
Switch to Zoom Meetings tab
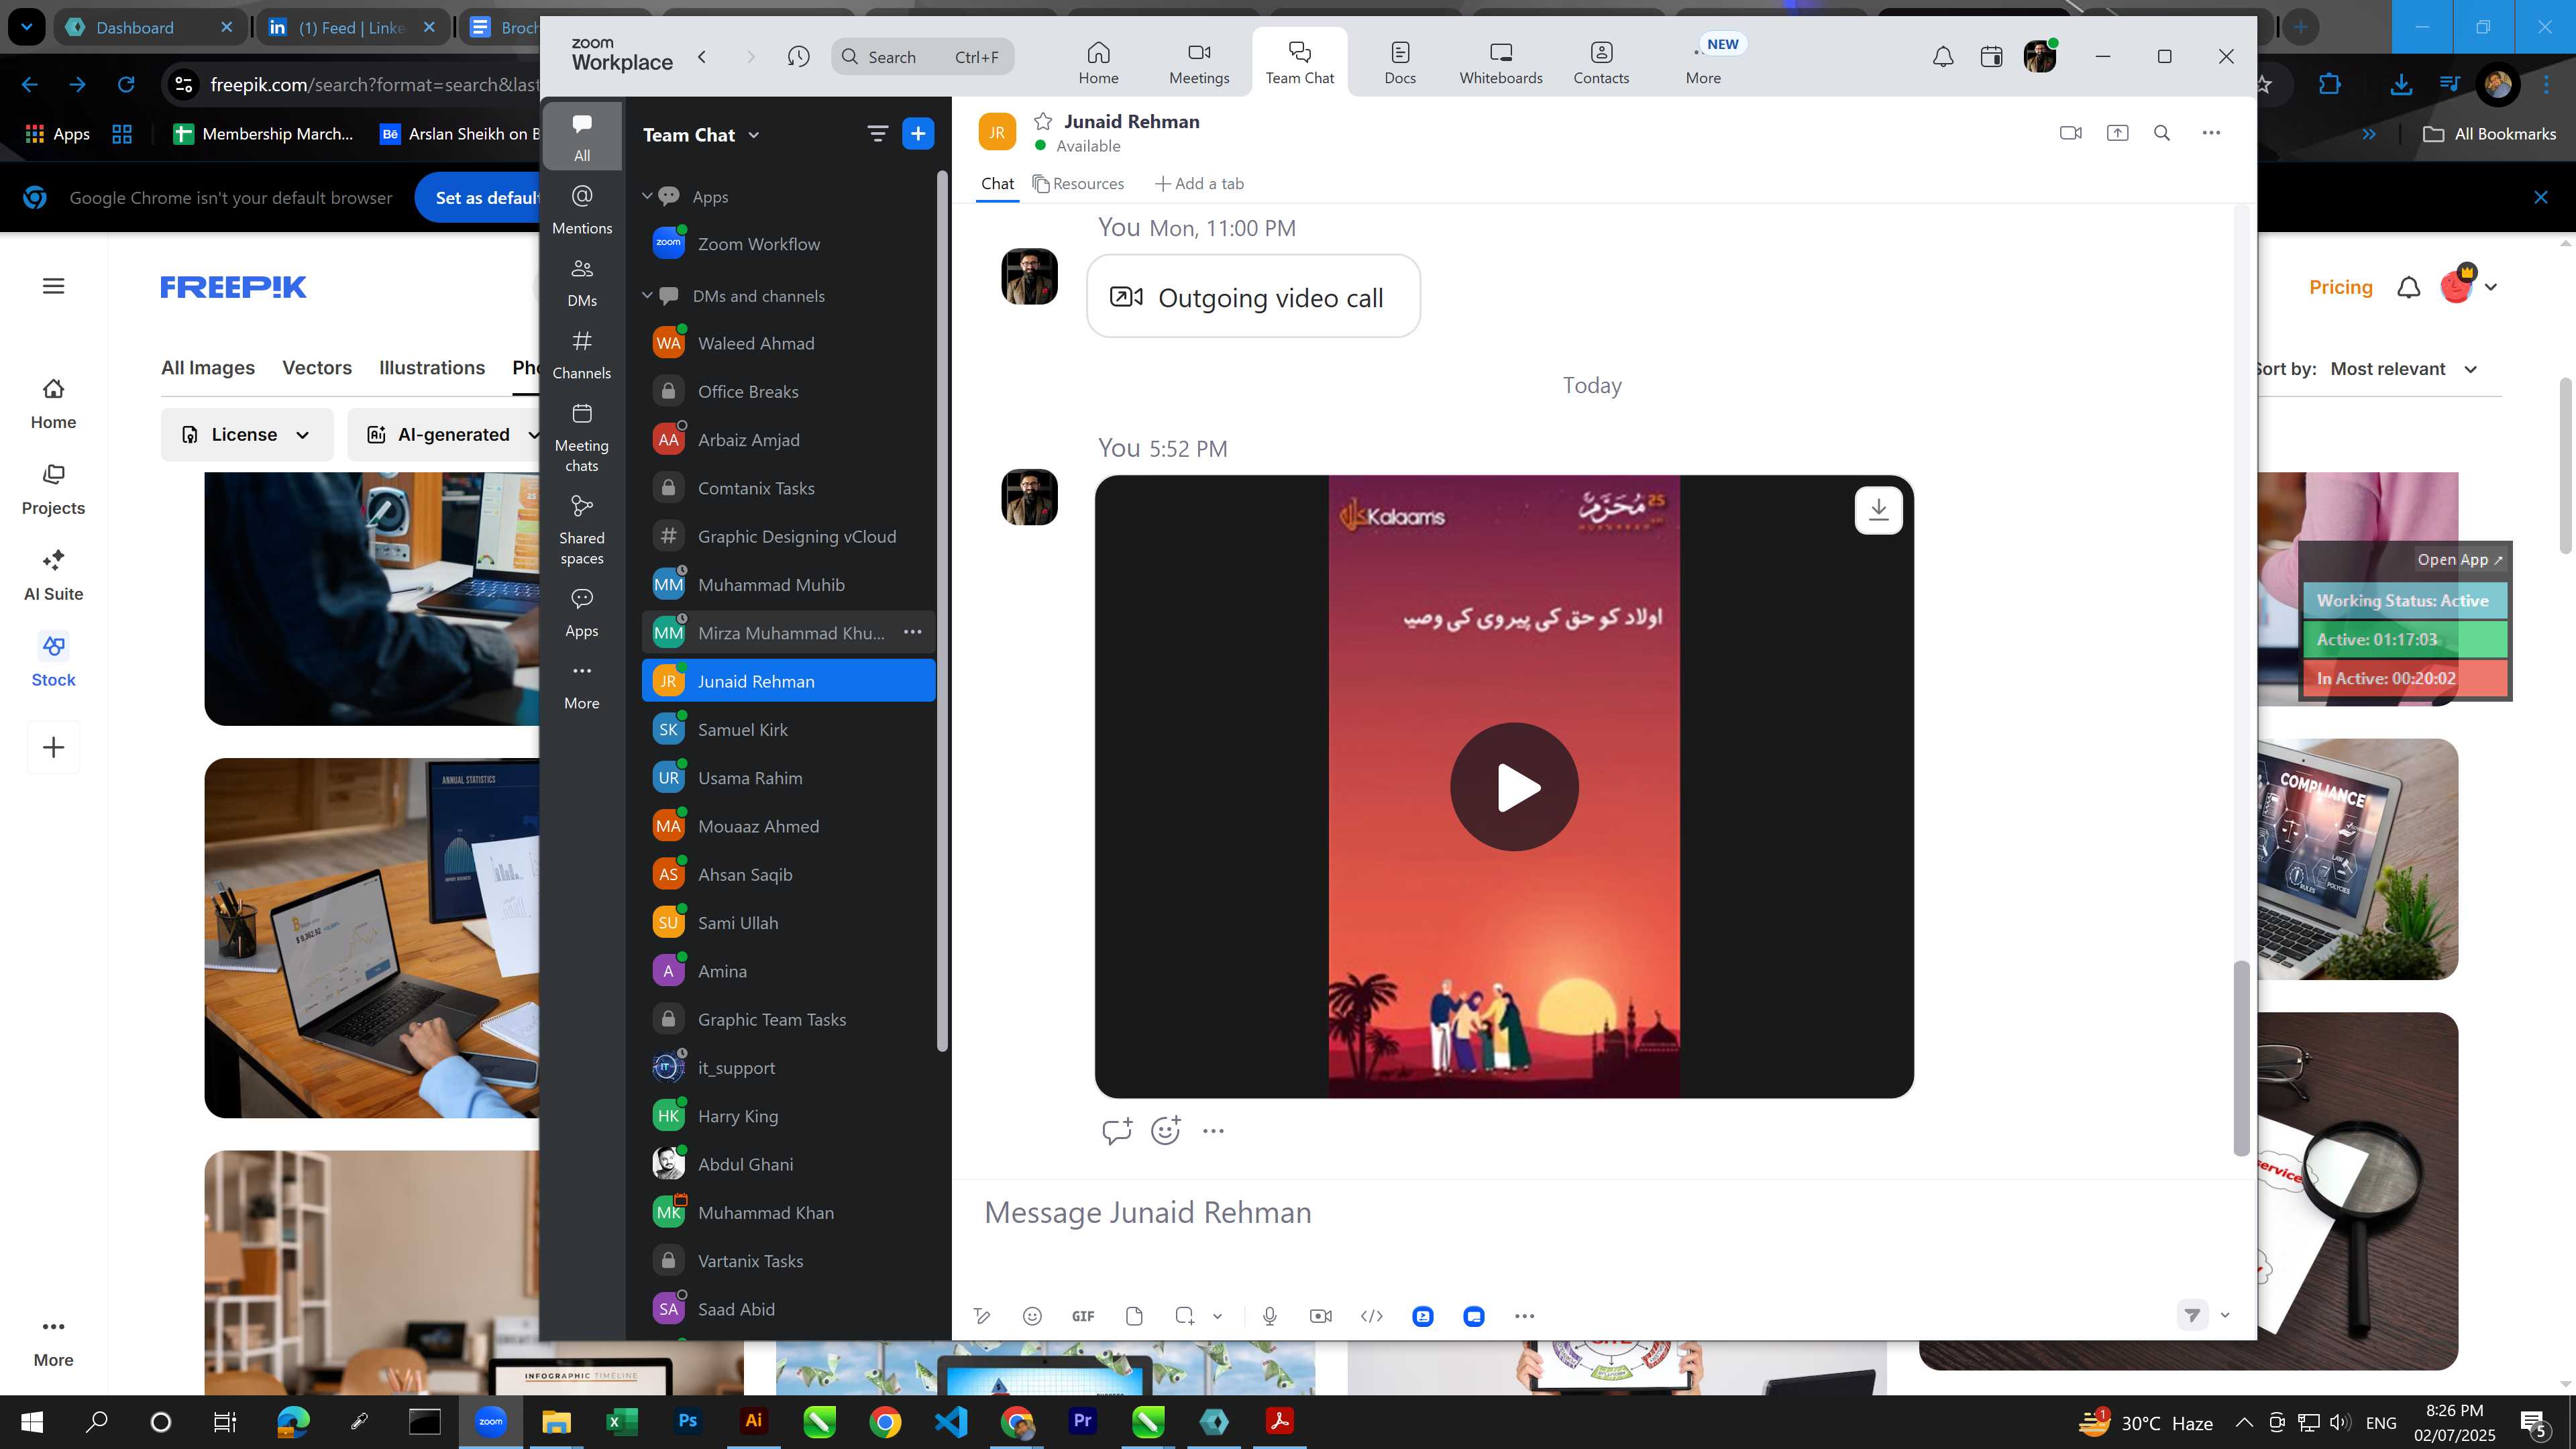[x=1199, y=61]
